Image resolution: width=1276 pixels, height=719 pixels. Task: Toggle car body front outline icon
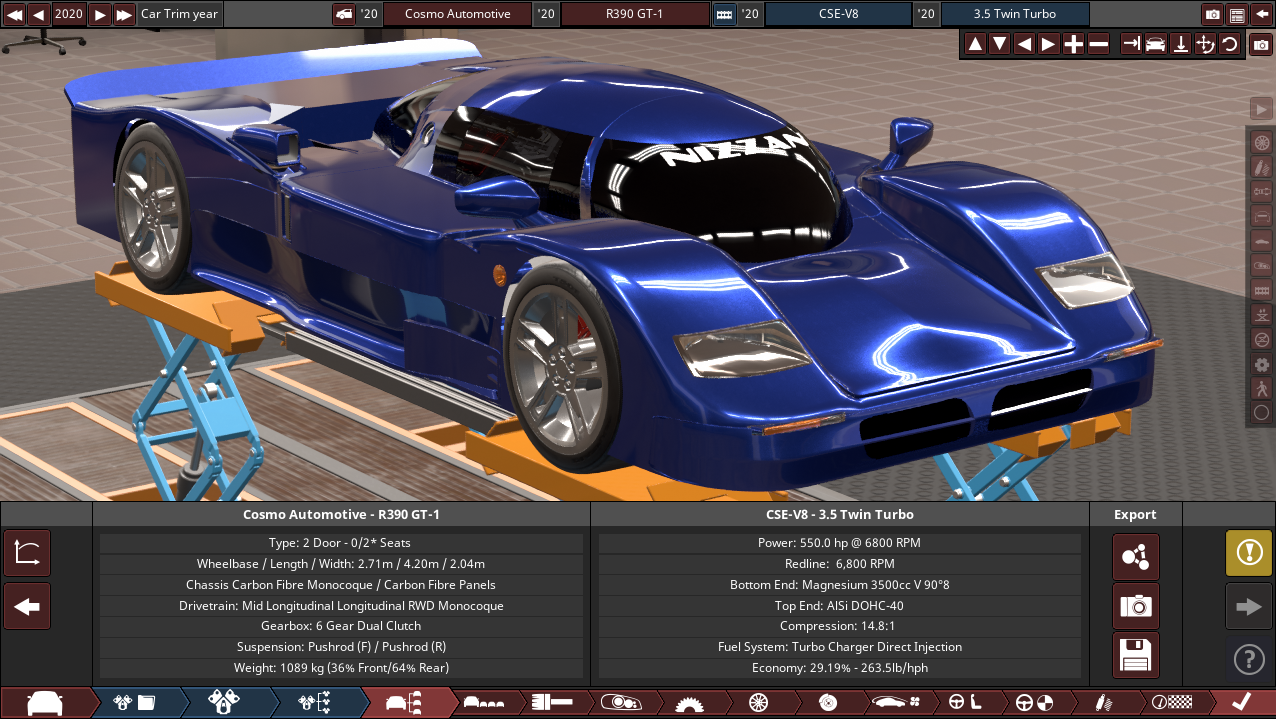click(x=1261, y=216)
